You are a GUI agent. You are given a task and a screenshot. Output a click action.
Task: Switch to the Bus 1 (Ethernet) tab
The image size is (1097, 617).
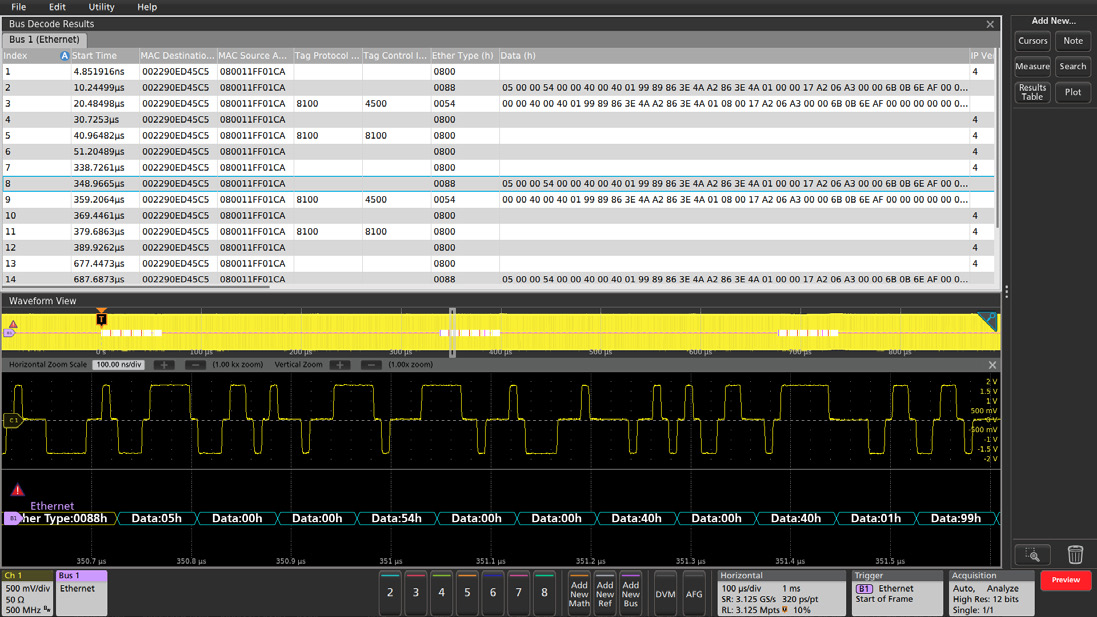(45, 39)
